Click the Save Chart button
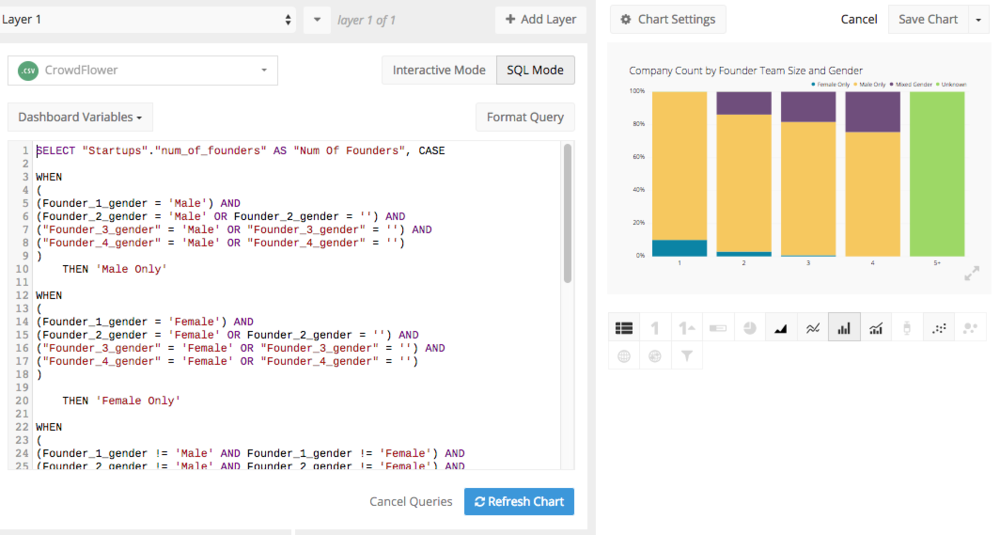Screen dimensions: 1000x535 click(928, 19)
